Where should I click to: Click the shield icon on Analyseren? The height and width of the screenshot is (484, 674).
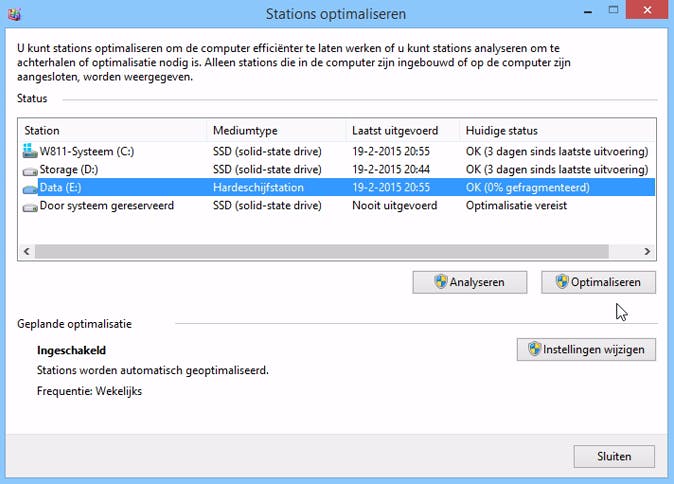pyautogui.click(x=440, y=283)
